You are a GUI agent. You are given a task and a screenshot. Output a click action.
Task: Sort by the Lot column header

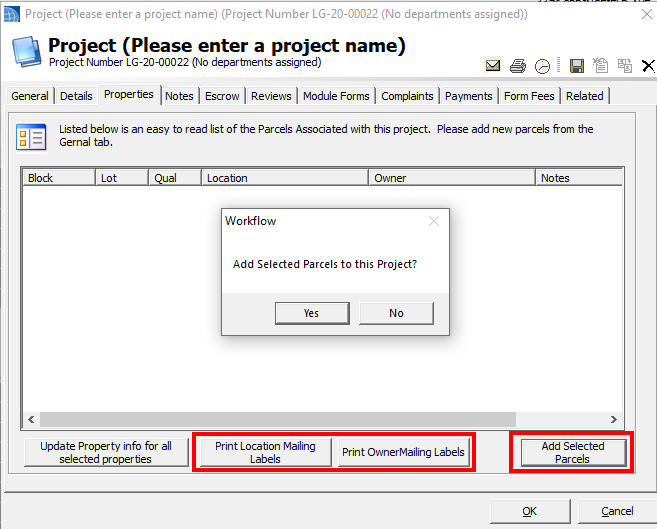(x=122, y=178)
